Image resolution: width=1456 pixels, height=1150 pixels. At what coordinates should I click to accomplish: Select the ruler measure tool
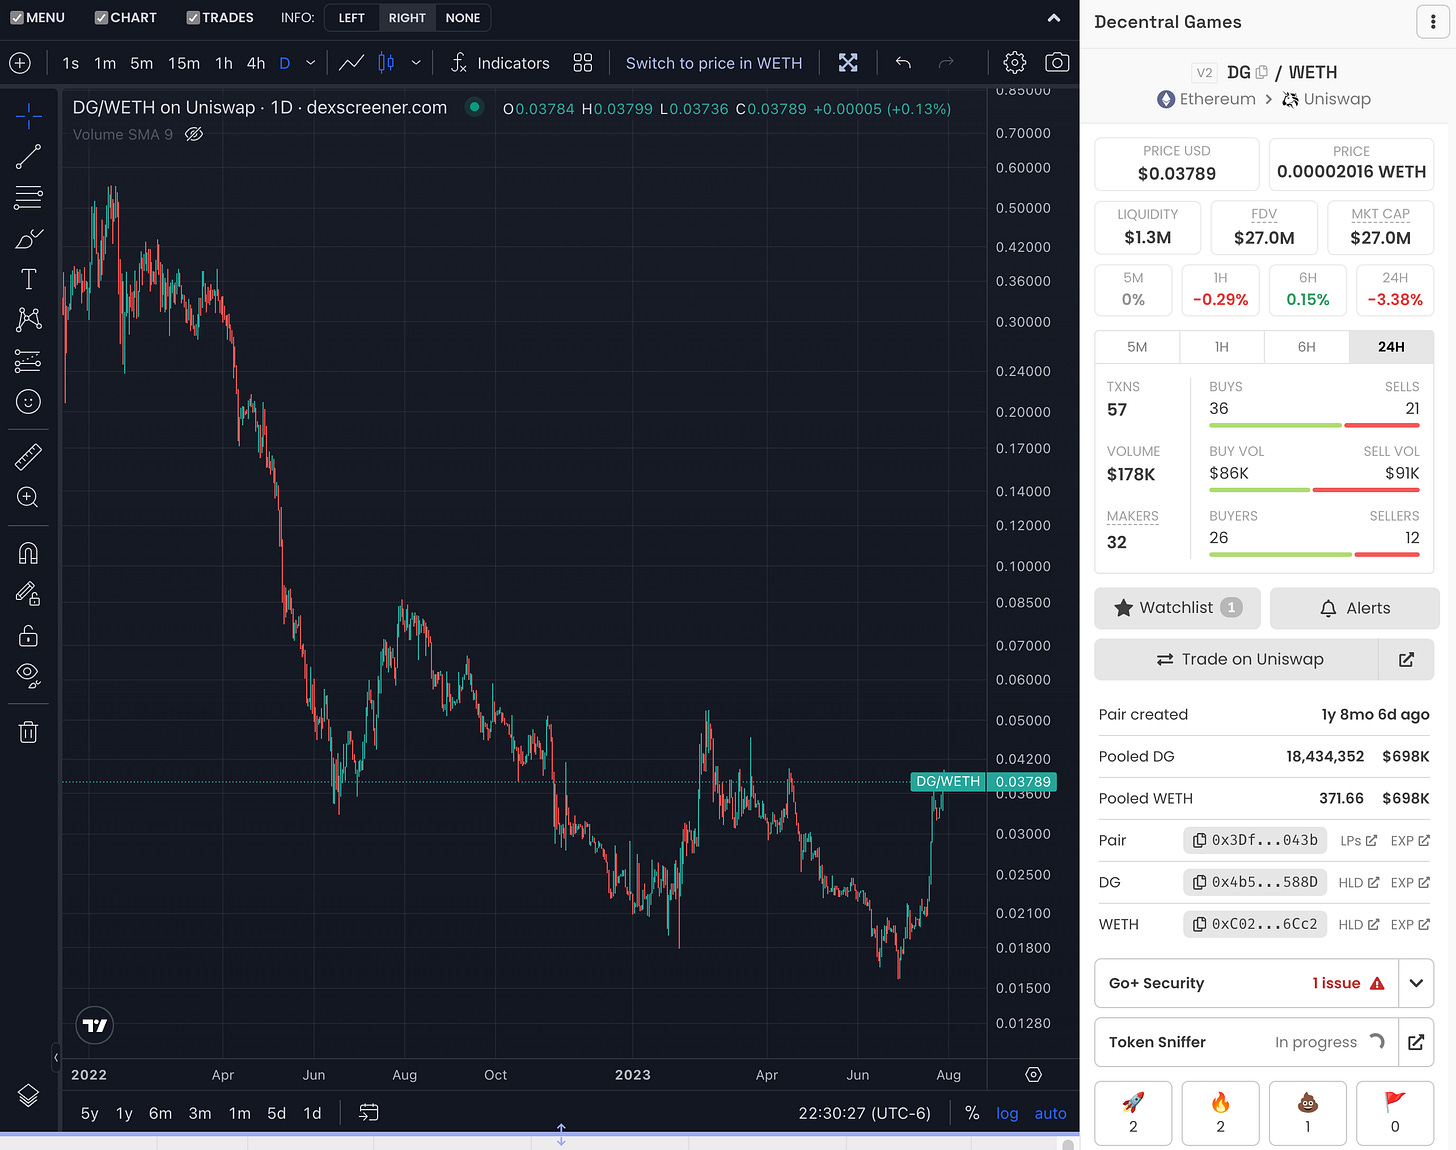28,457
